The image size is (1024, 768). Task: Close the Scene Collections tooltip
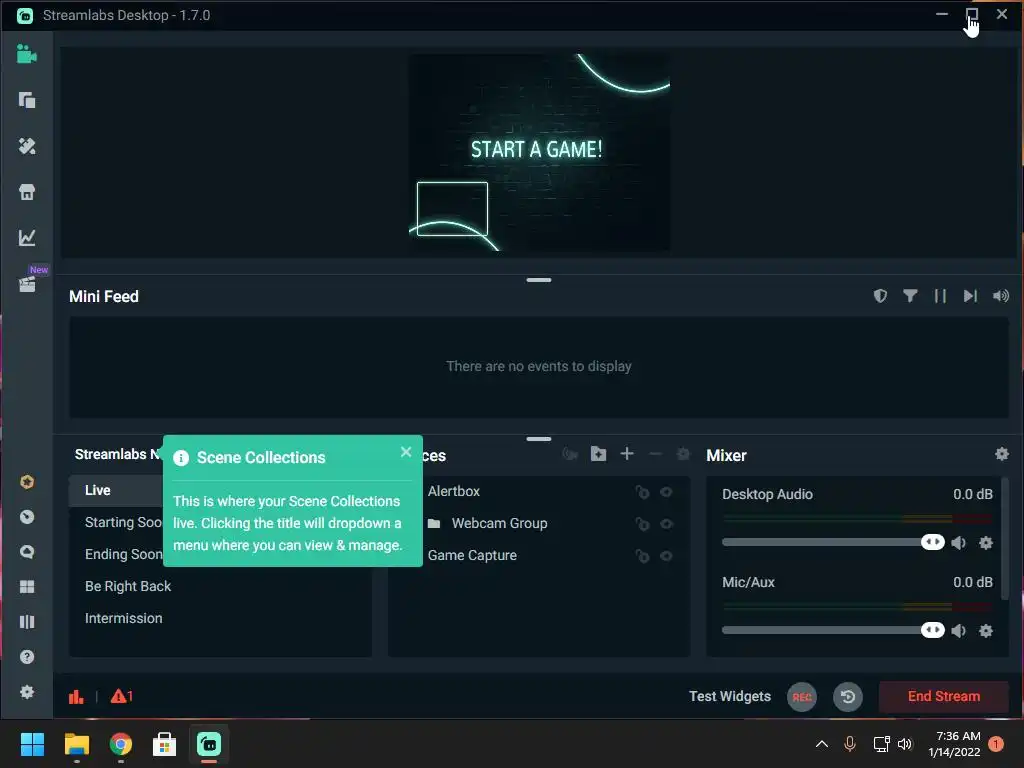point(406,452)
